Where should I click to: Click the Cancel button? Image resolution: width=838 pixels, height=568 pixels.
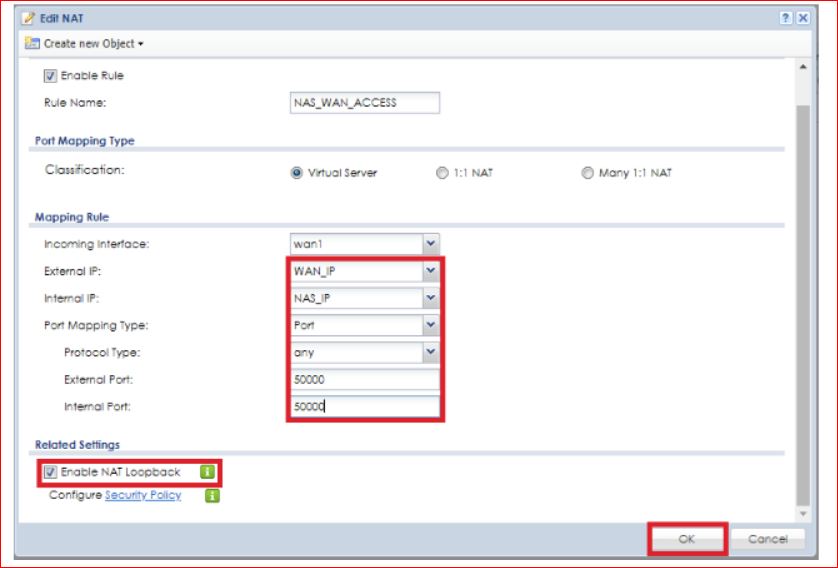point(767,539)
